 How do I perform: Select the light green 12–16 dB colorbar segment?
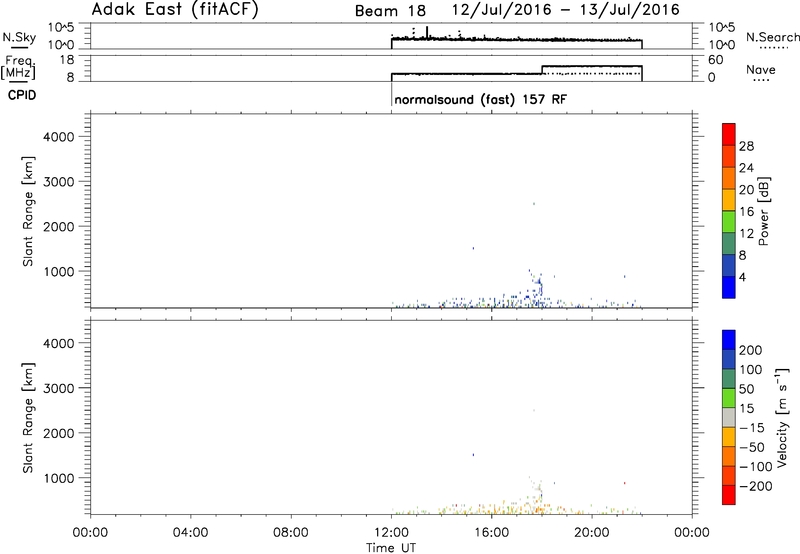(x=729, y=221)
